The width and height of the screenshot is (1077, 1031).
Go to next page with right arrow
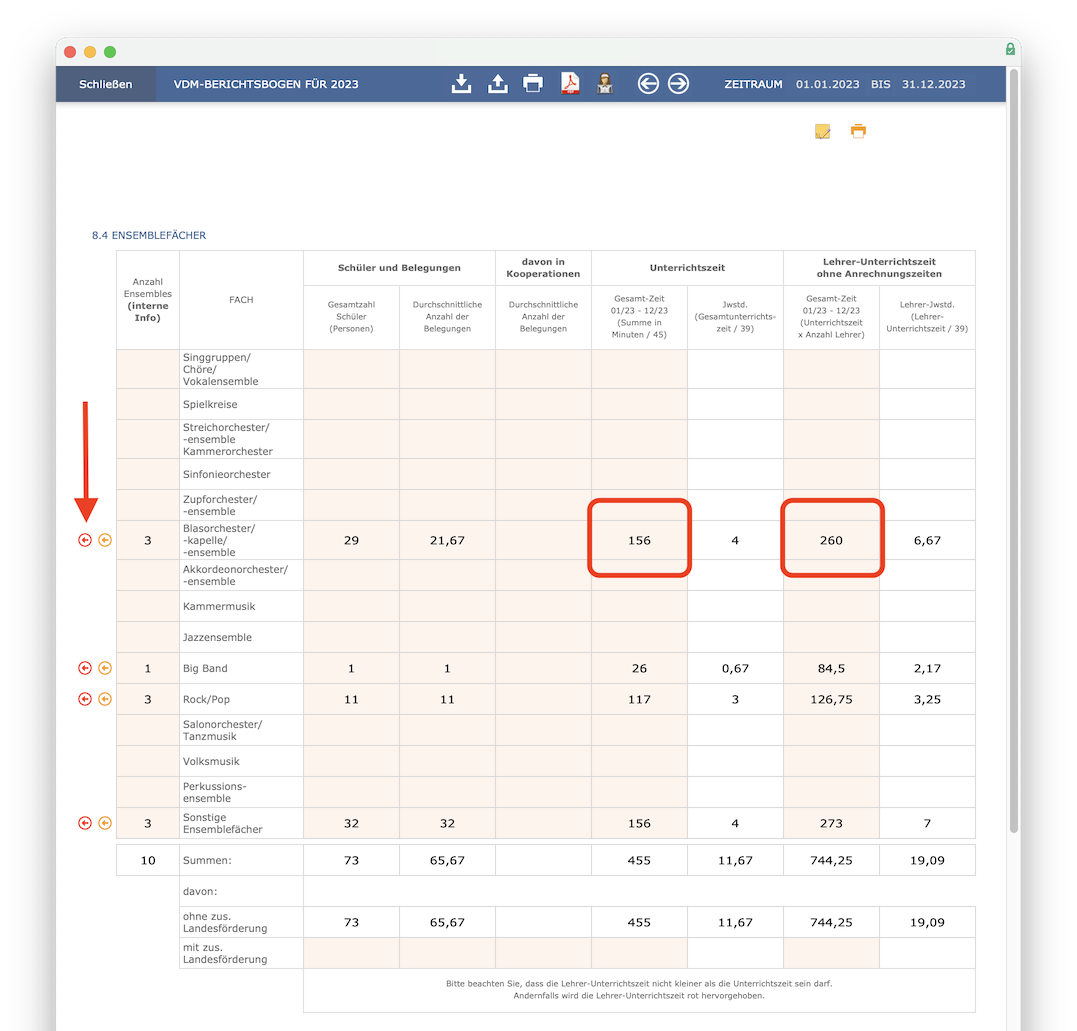(679, 84)
